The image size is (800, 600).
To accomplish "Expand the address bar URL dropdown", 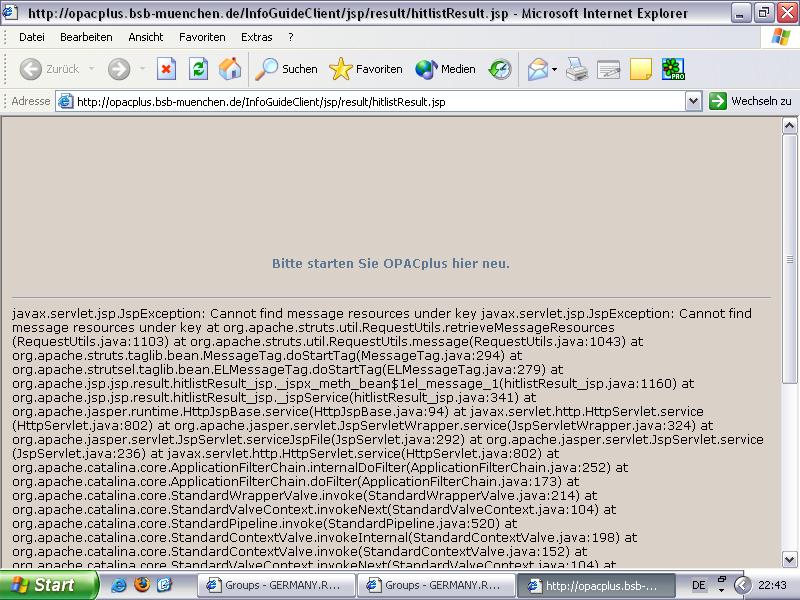I will click(693, 101).
